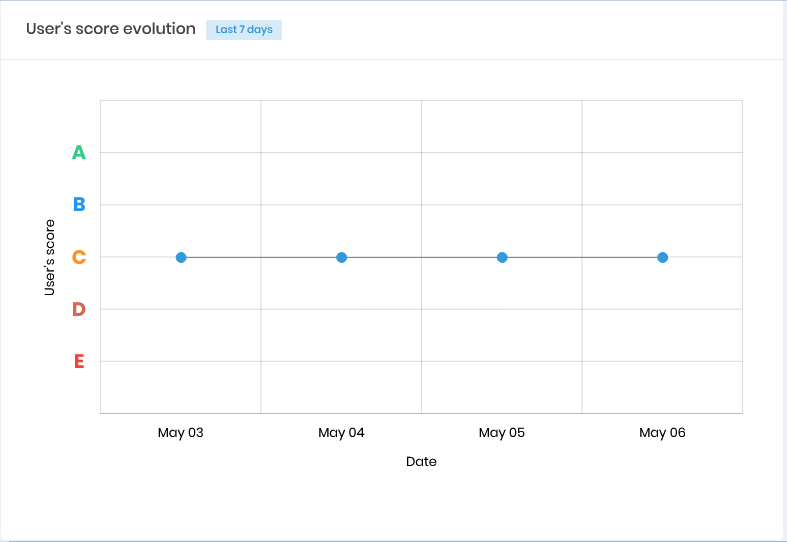Click the 'Date' axis title
Screen dimensions: 787x542
(x=421, y=462)
